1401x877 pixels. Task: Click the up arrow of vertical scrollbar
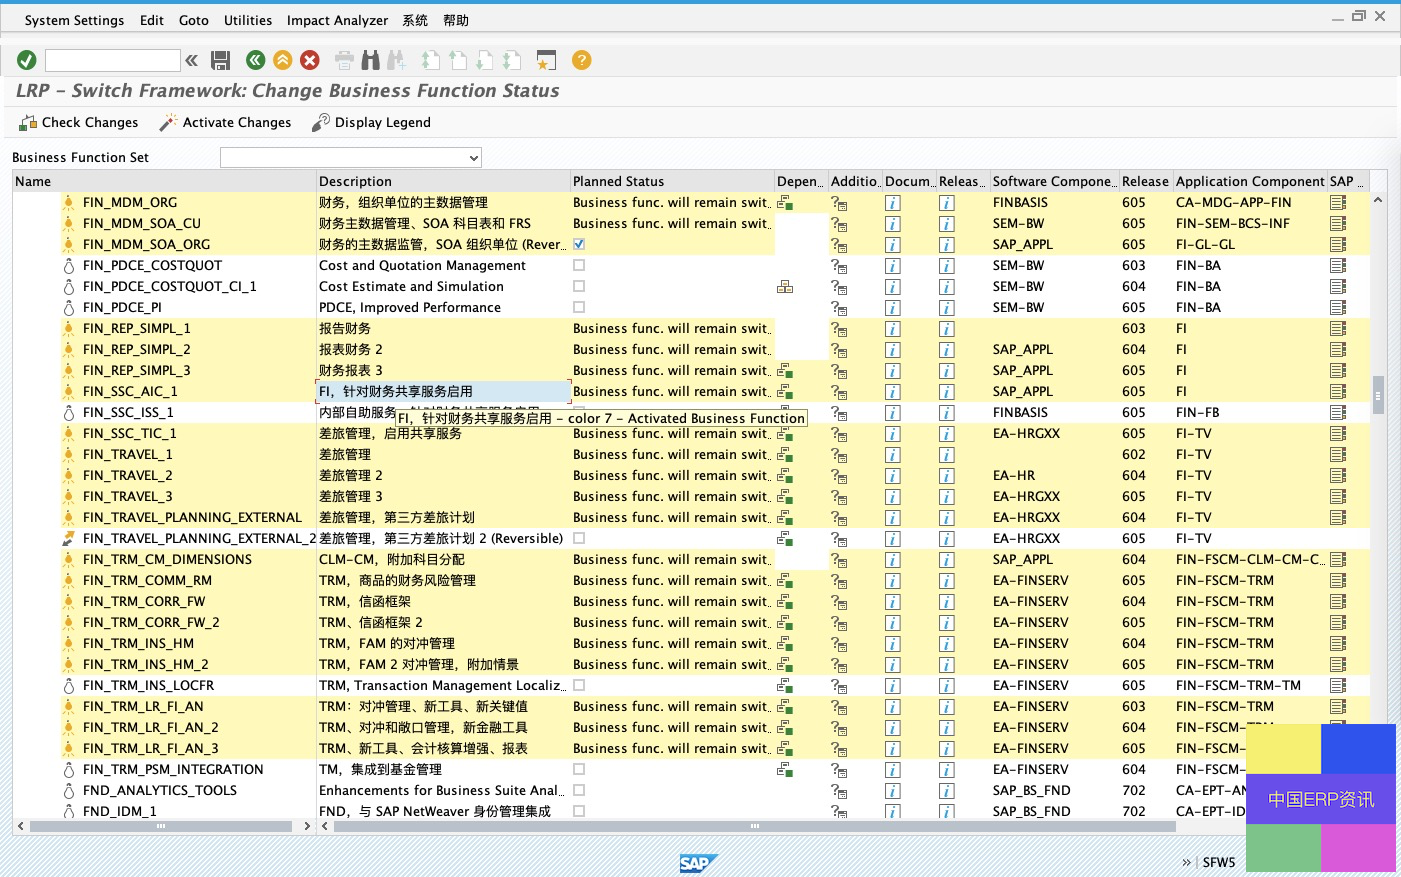[x=1378, y=200]
